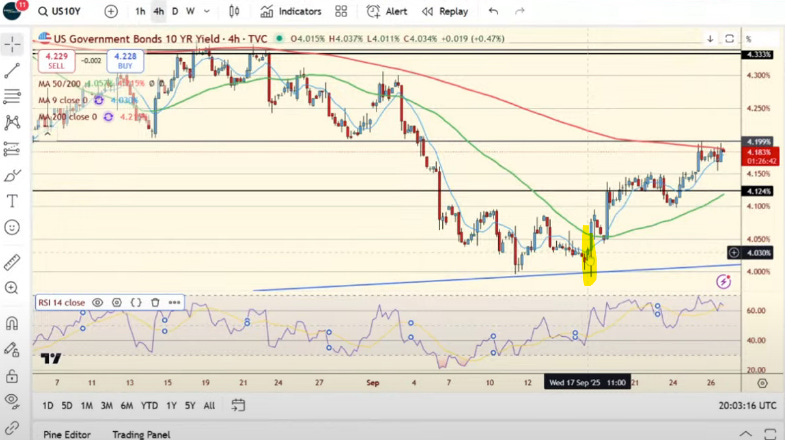Set range to 5Y
Viewport: 785px width, 440px height.
pyautogui.click(x=190, y=405)
